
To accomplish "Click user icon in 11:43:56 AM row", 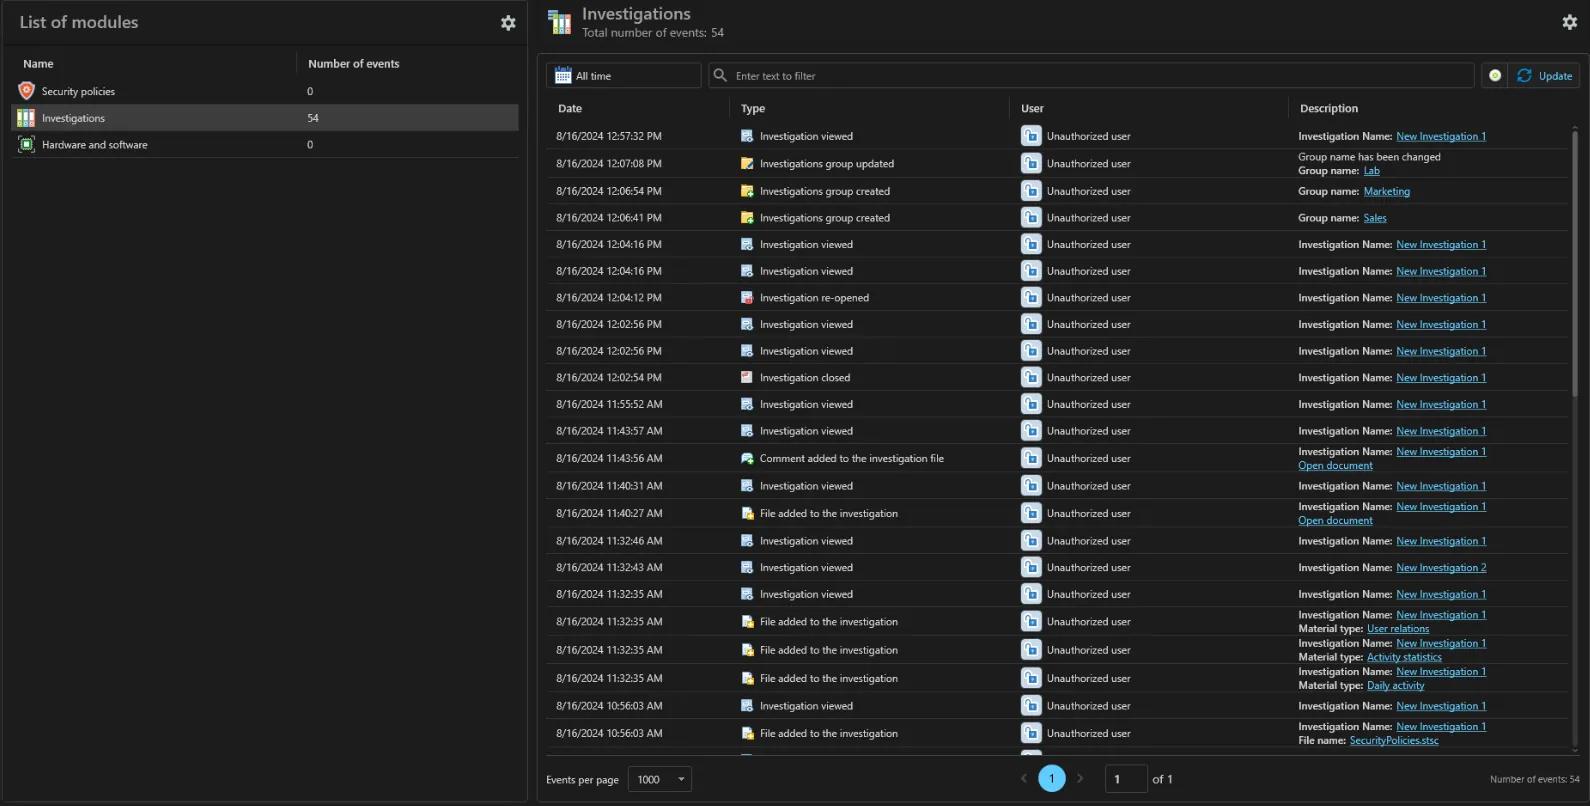I will tap(1031, 458).
